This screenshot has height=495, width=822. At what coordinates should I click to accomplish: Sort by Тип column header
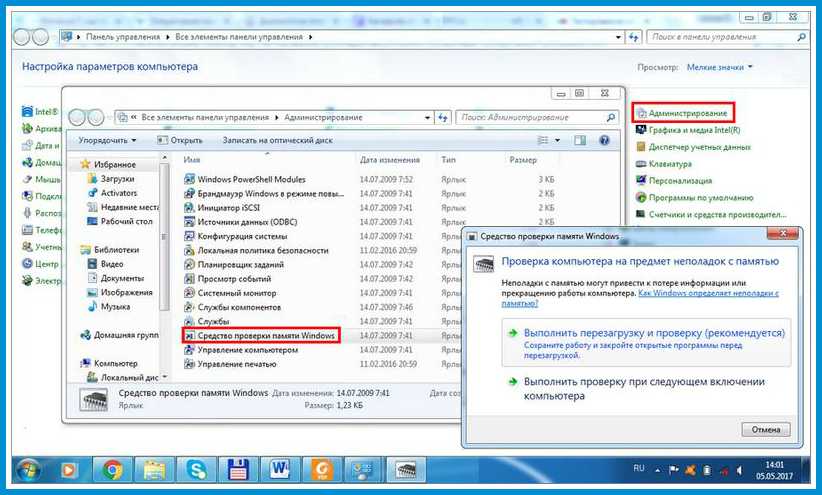tap(448, 159)
